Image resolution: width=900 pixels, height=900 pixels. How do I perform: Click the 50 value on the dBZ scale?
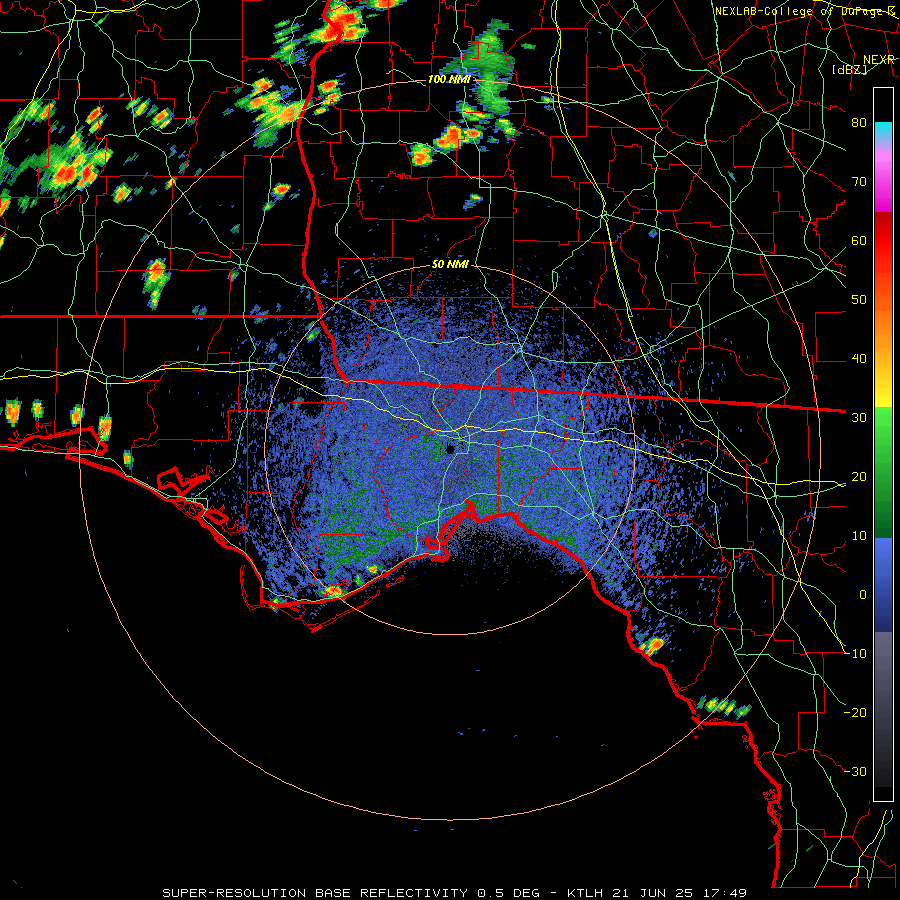click(859, 300)
